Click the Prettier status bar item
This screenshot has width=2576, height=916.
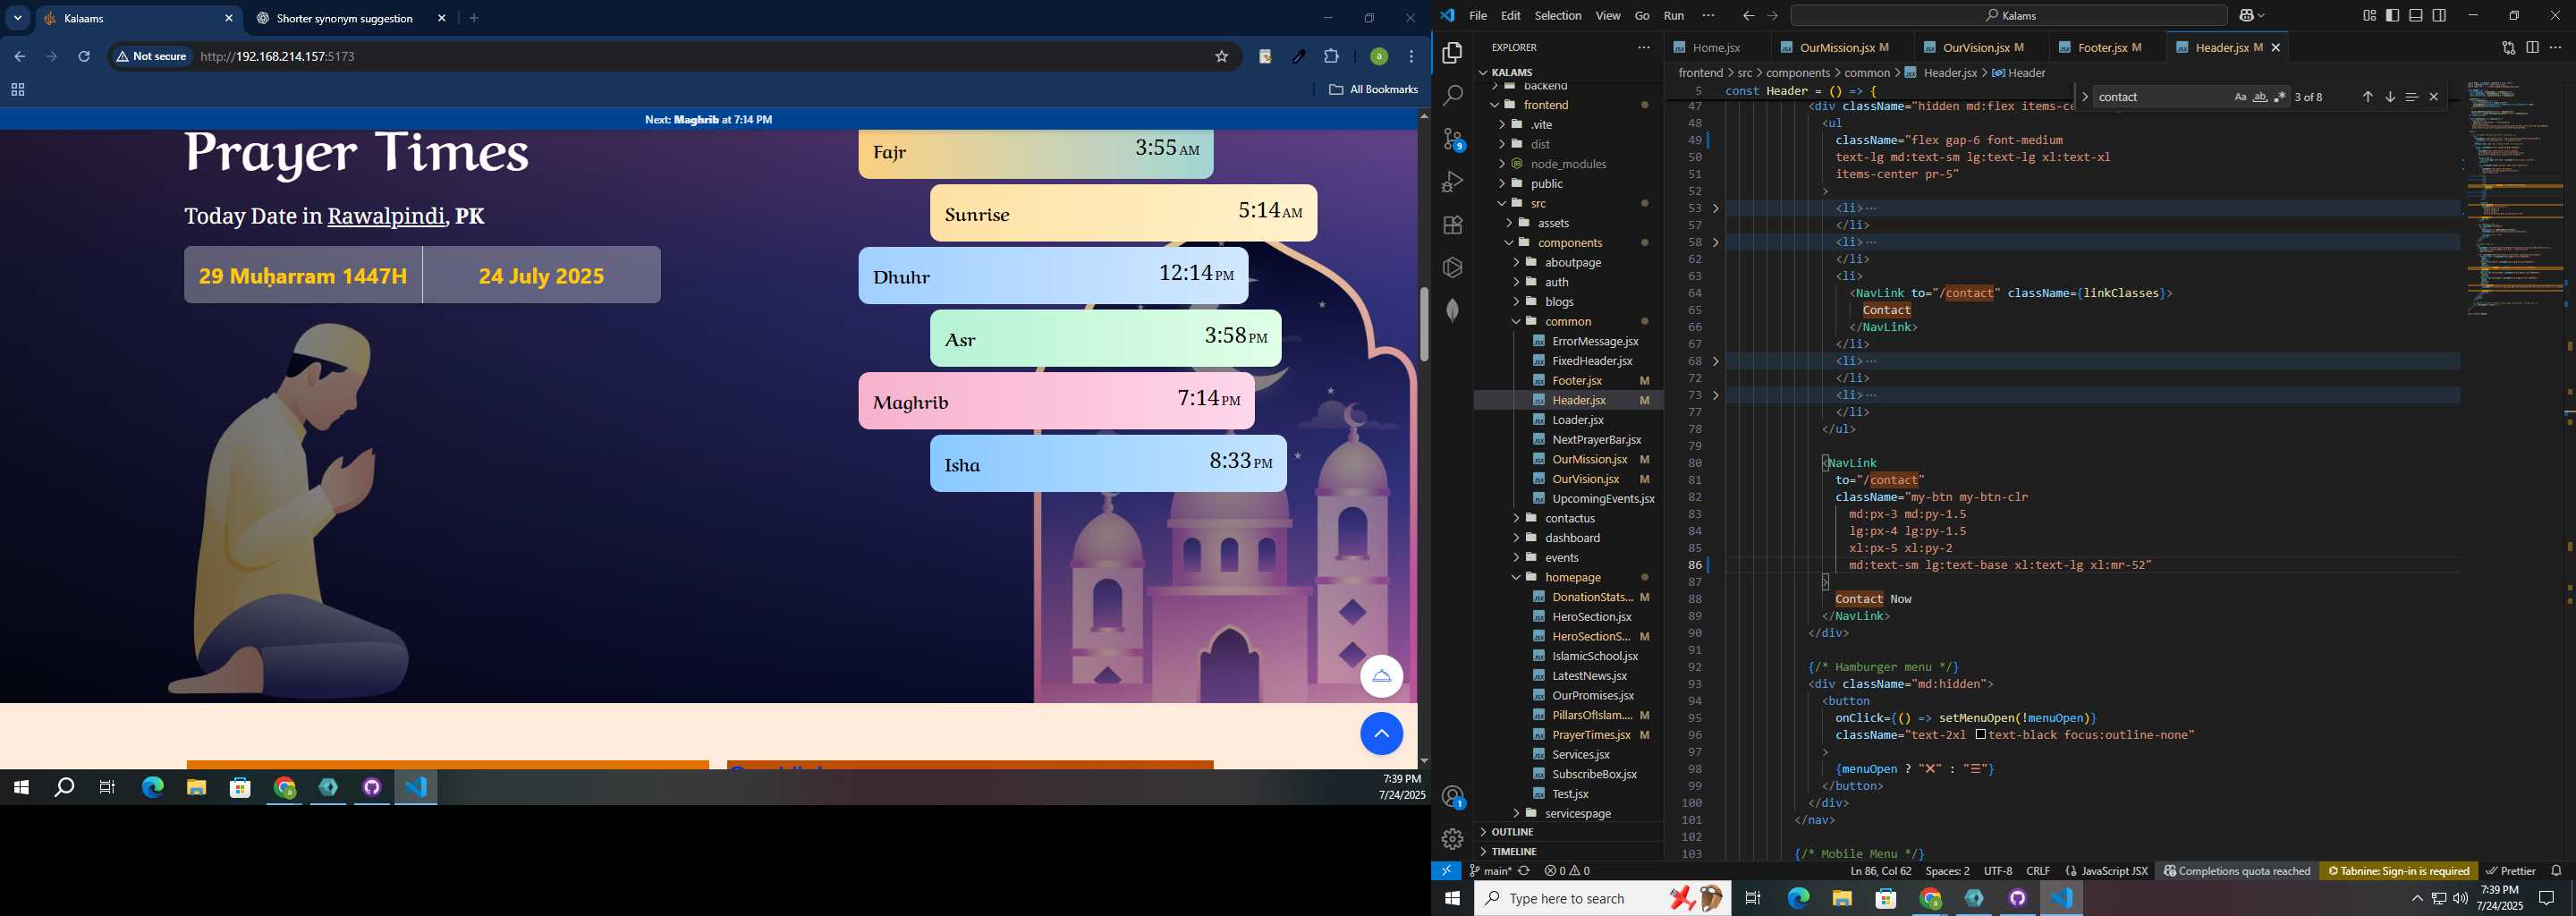pos(2512,871)
